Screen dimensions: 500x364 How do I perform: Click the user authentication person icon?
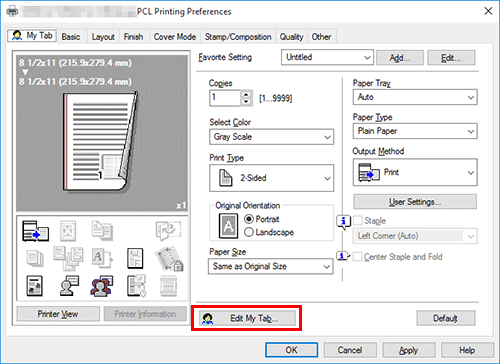click(69, 286)
